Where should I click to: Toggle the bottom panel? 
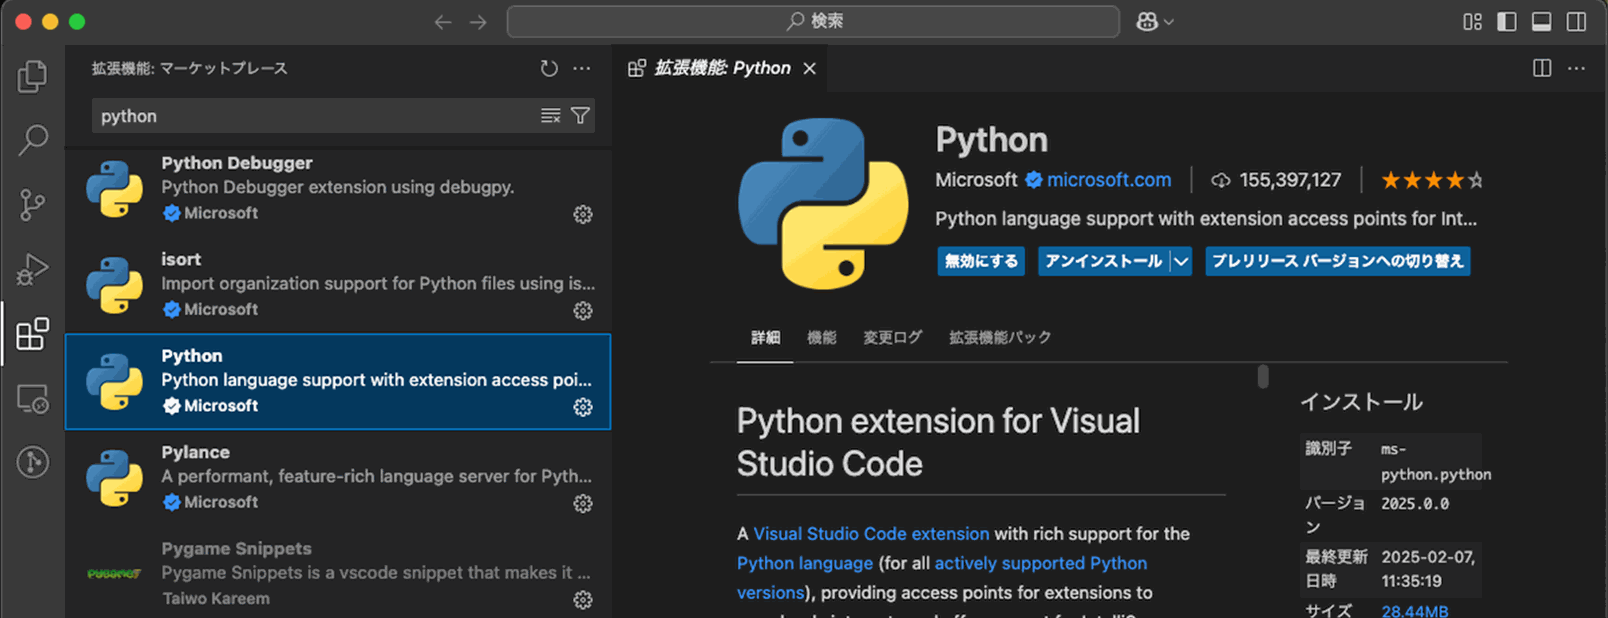(1542, 22)
